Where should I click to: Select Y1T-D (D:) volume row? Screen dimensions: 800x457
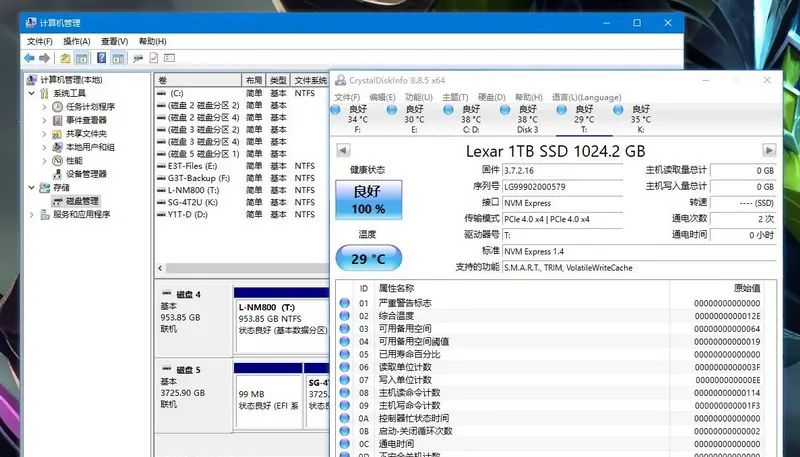click(x=242, y=214)
